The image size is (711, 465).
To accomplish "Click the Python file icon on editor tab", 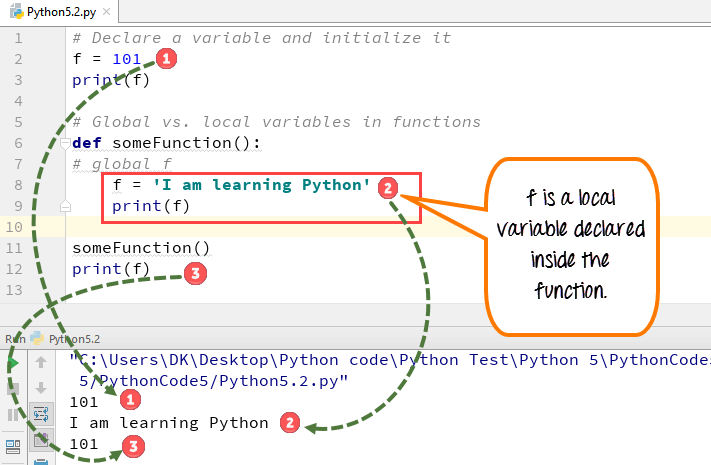I will click(15, 12).
